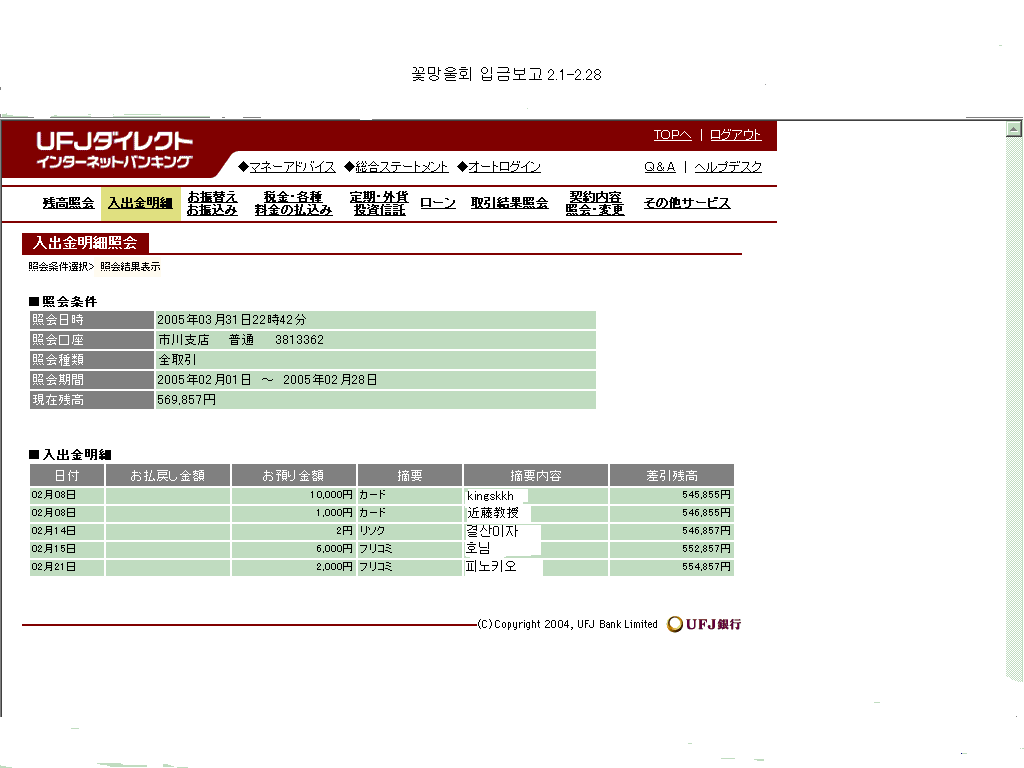Open the ヘルプデスク help desk link
The image size is (1024, 768).
coord(728,167)
